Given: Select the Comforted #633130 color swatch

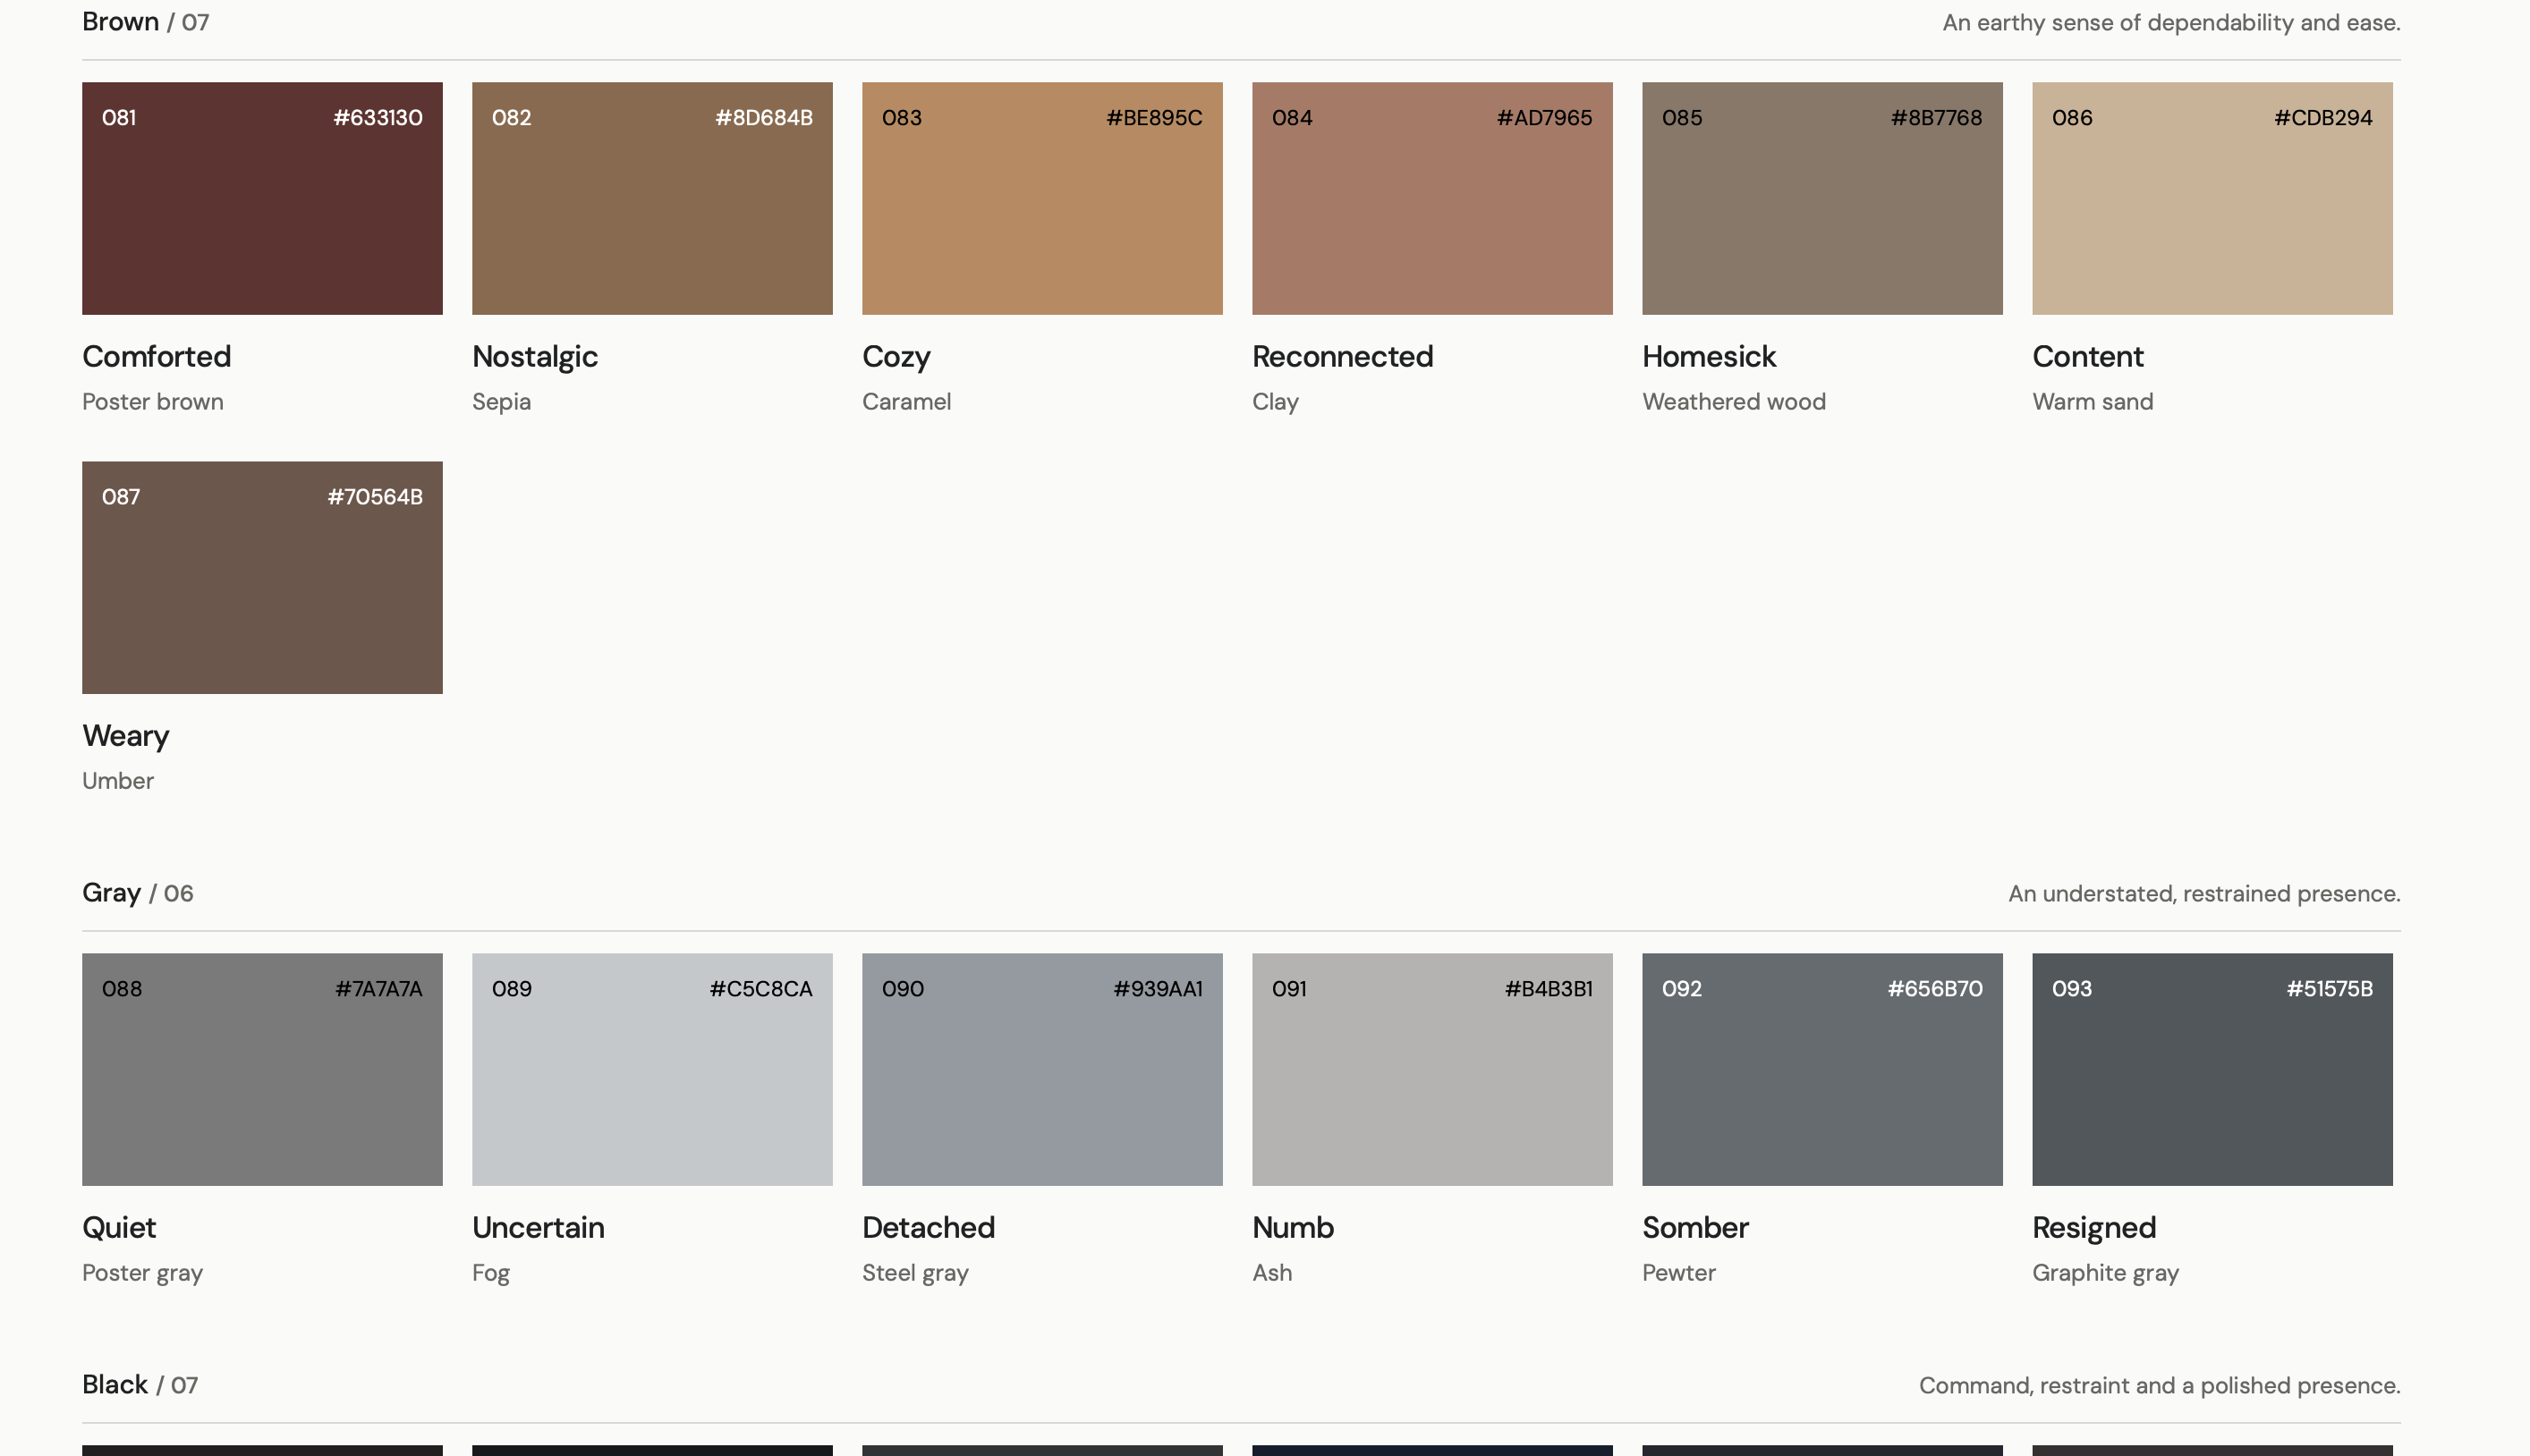Looking at the screenshot, I should (x=262, y=198).
